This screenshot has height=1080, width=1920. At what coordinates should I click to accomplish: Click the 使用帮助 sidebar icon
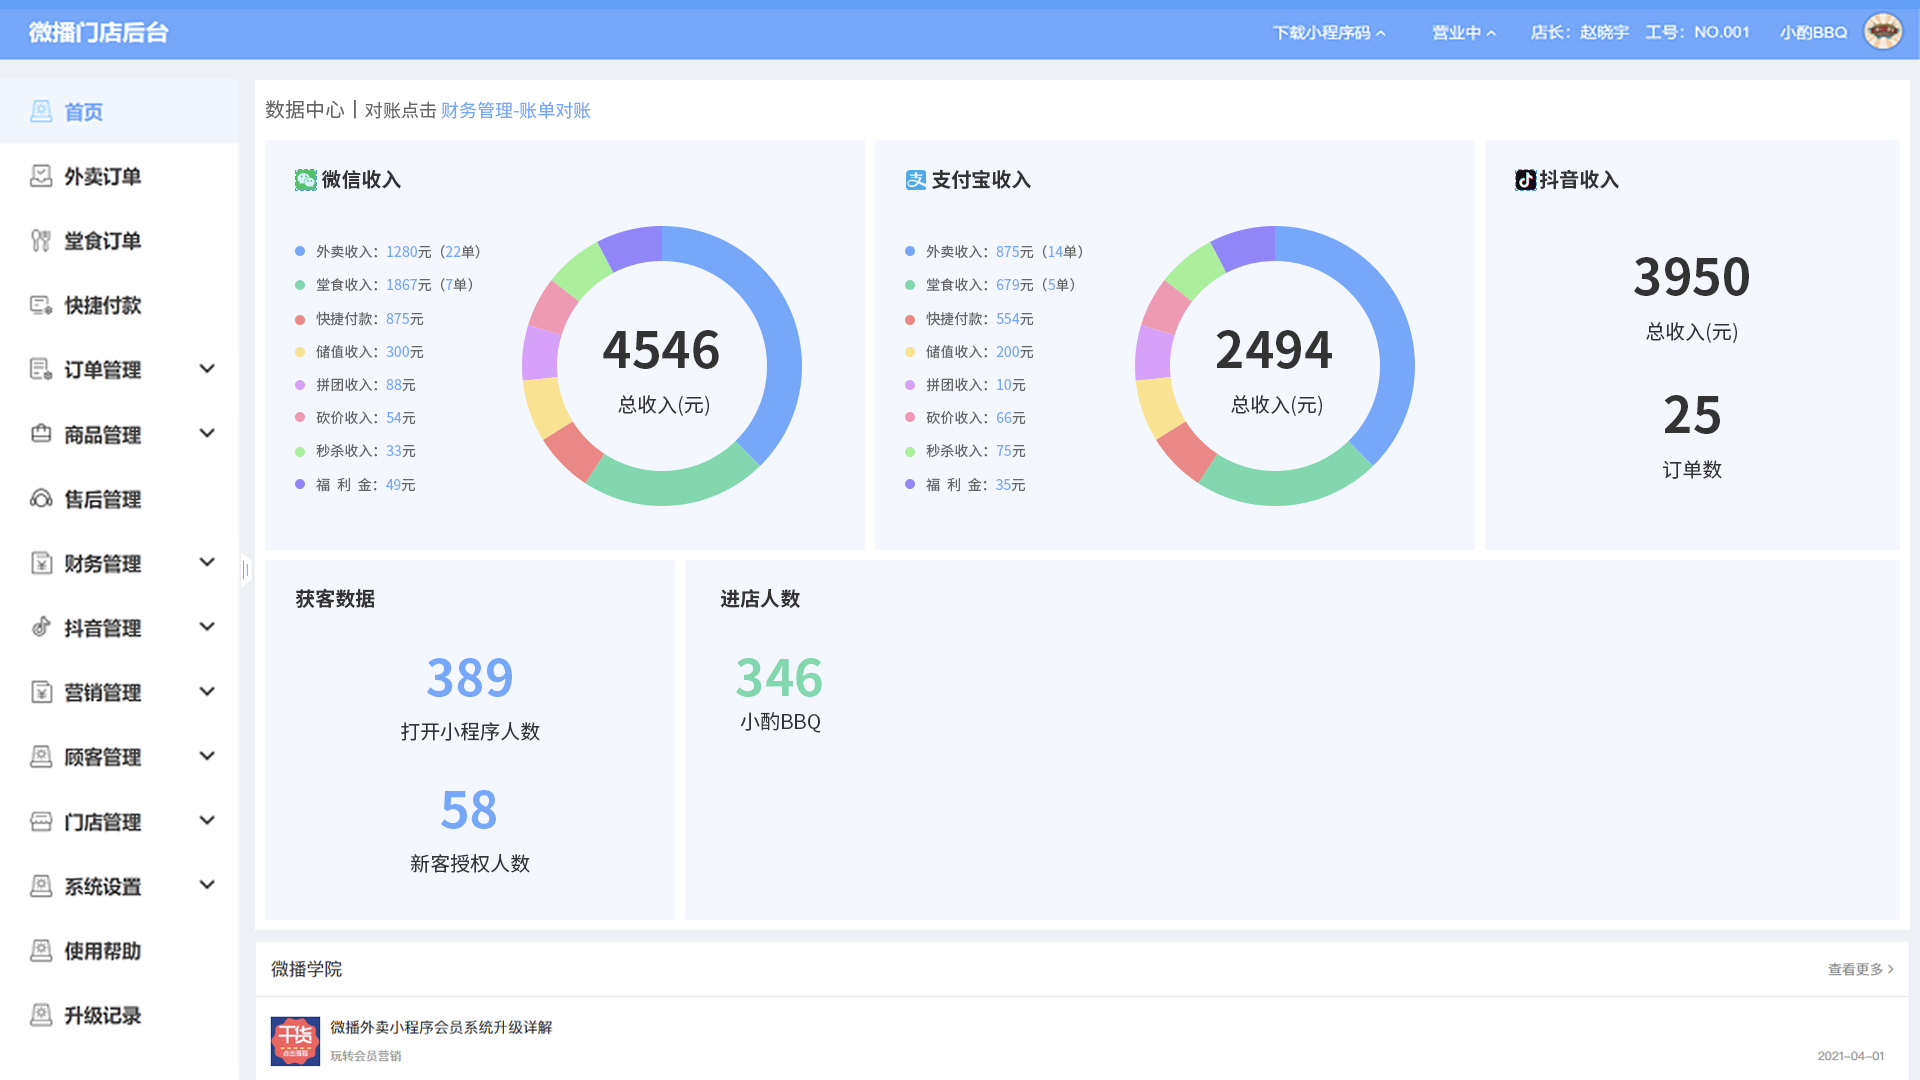click(41, 950)
